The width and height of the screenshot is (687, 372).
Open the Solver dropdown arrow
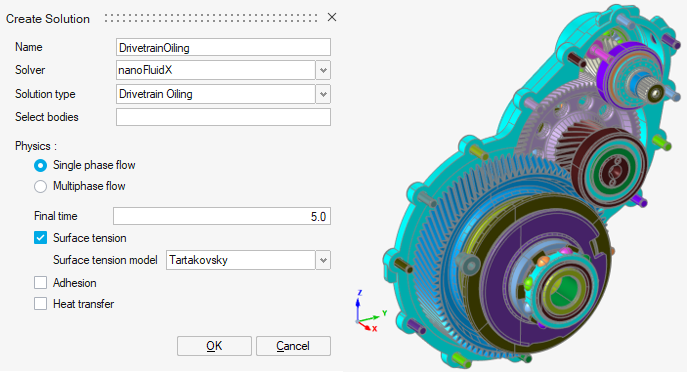pyautogui.click(x=323, y=70)
